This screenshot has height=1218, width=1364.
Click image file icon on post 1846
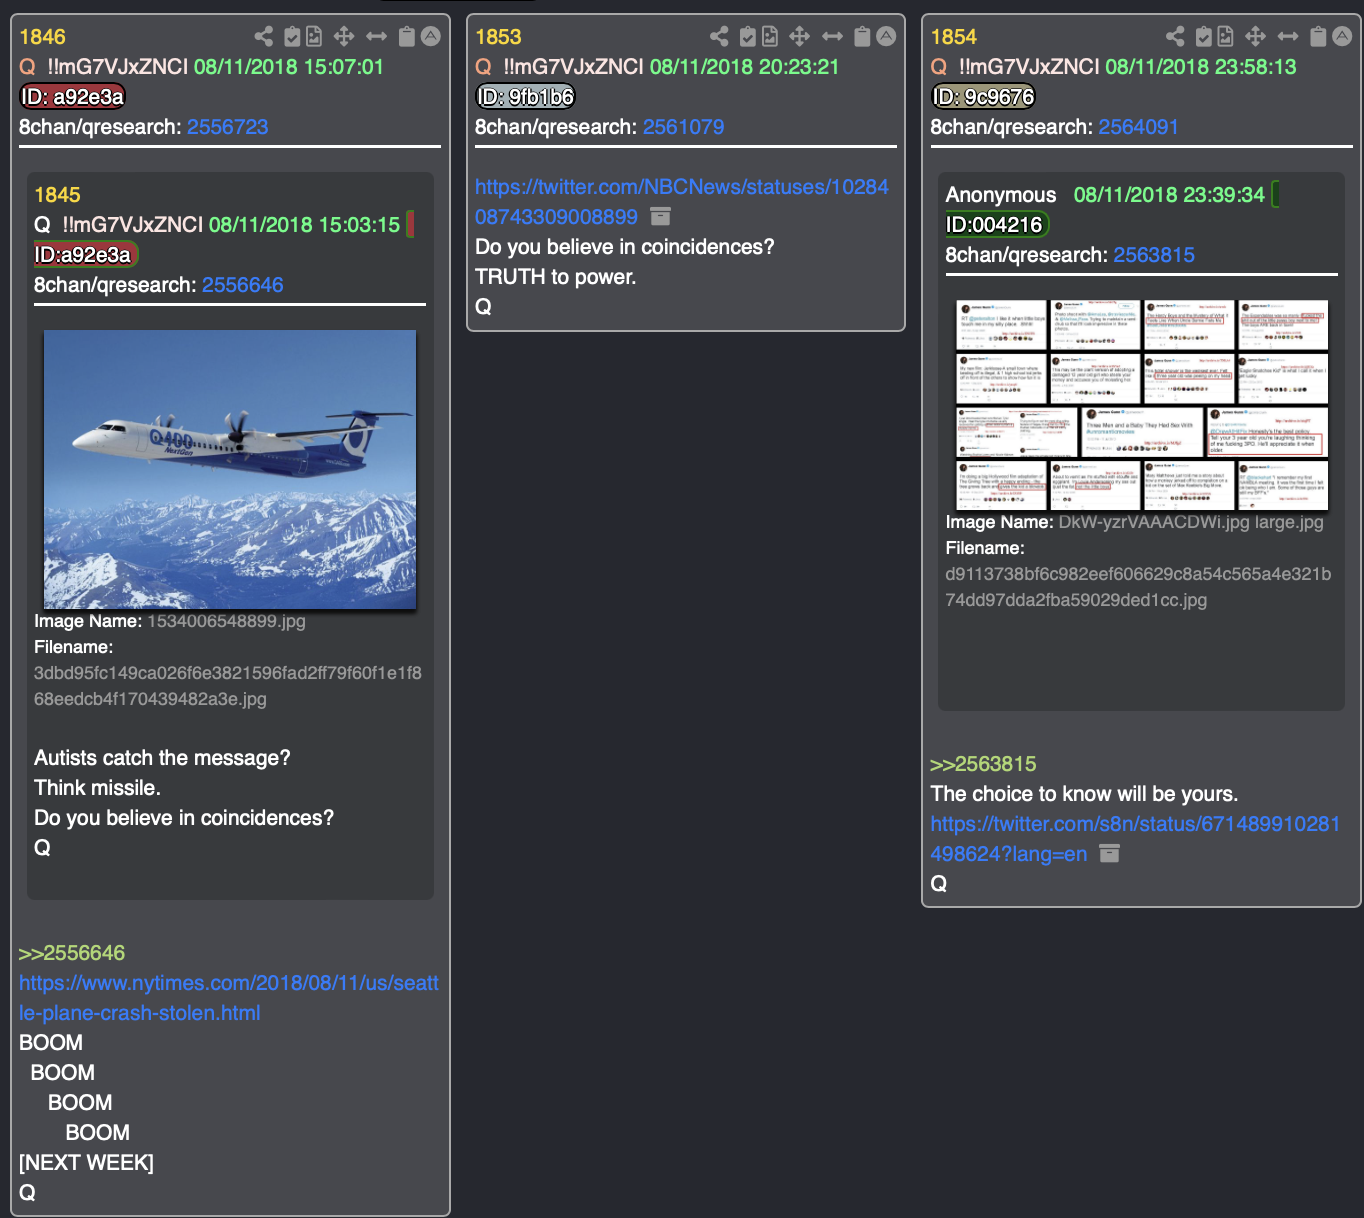point(314,37)
